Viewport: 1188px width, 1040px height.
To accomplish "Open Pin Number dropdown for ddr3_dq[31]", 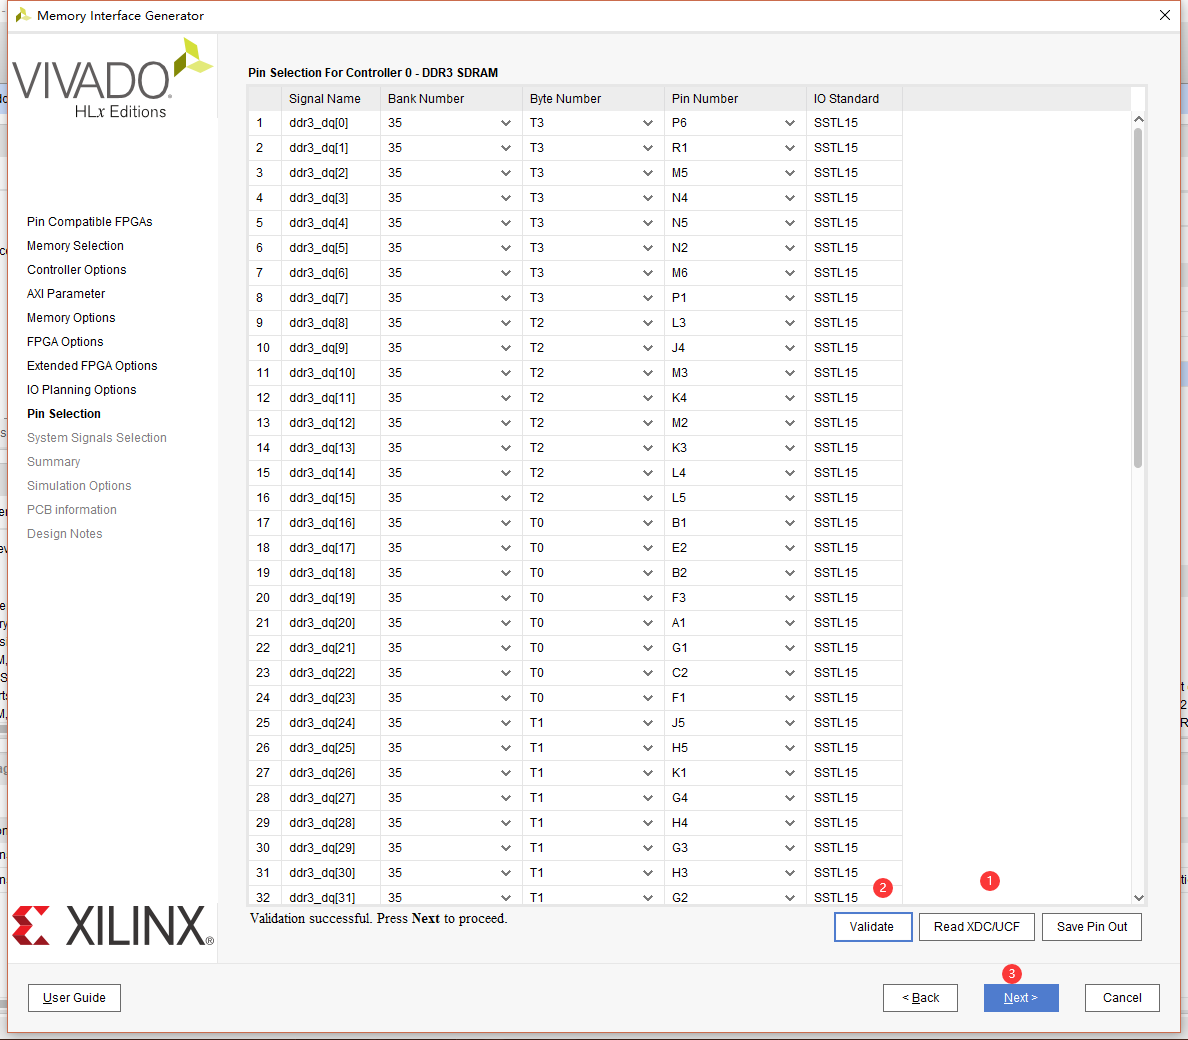I will point(790,897).
